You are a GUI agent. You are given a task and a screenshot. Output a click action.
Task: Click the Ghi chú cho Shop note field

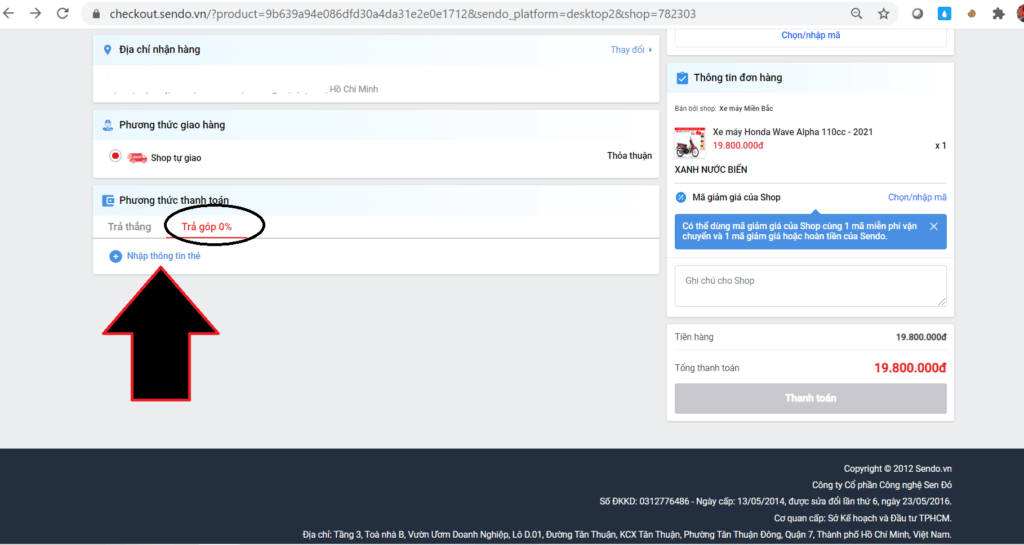tap(810, 286)
